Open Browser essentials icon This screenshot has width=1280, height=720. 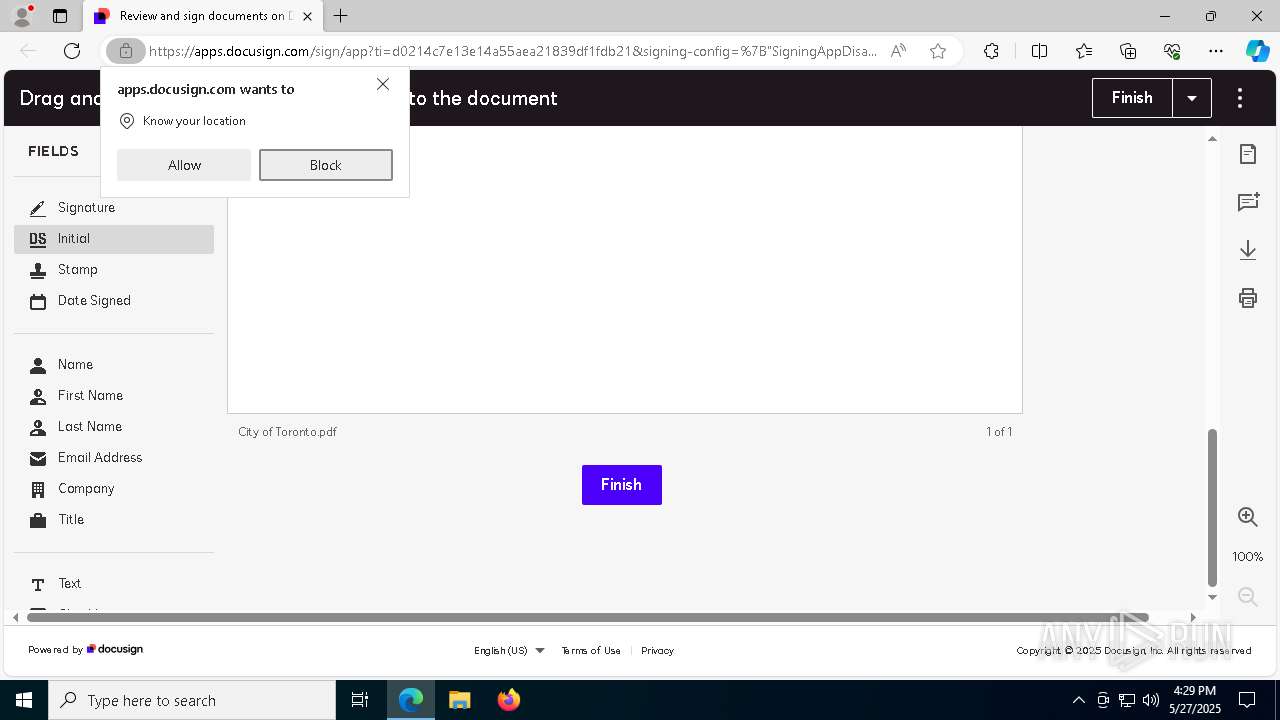point(1172,51)
